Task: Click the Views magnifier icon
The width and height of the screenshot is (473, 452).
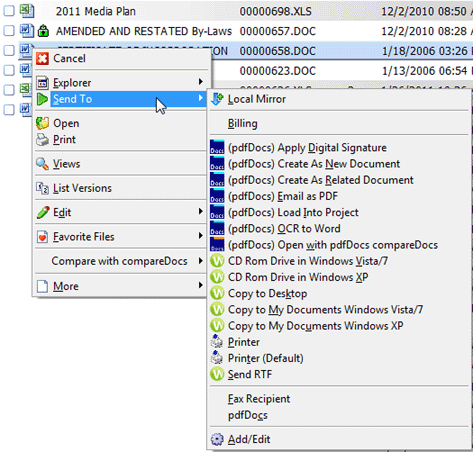Action: tap(42, 164)
